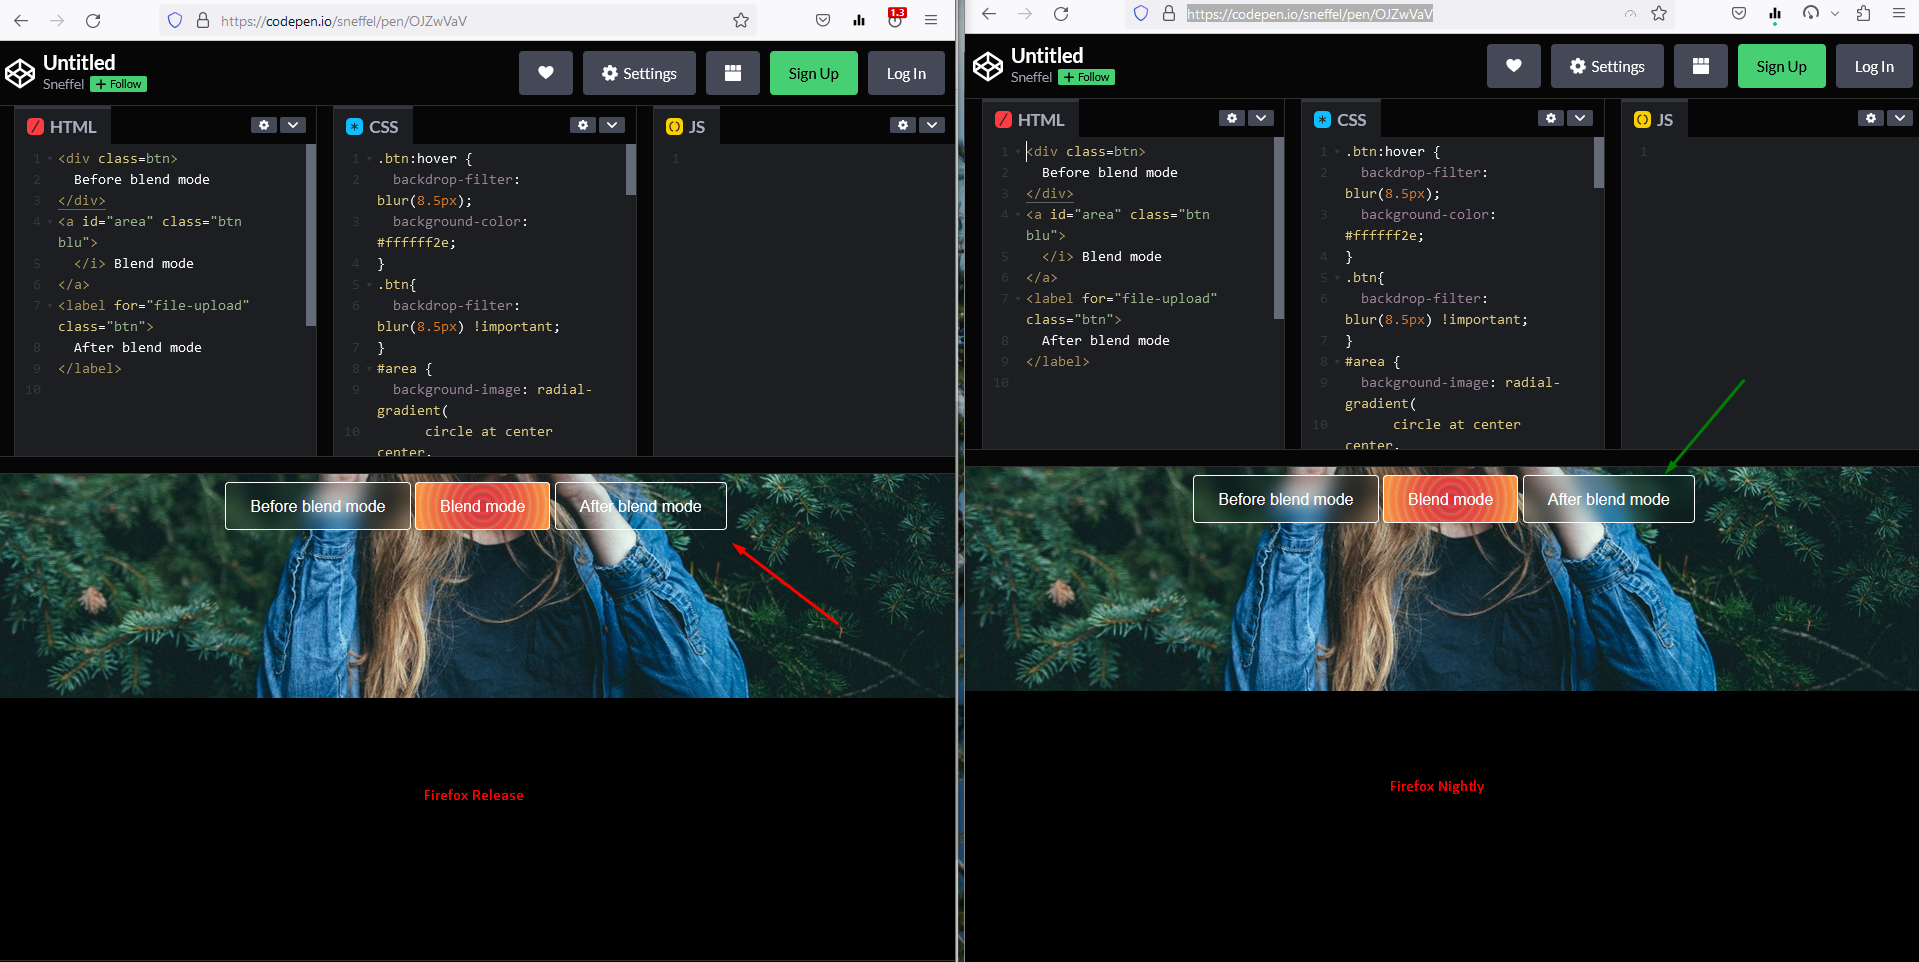Expand the HTML panel dropdown chevron
Screen dimensions: 1919x962
tap(292, 125)
